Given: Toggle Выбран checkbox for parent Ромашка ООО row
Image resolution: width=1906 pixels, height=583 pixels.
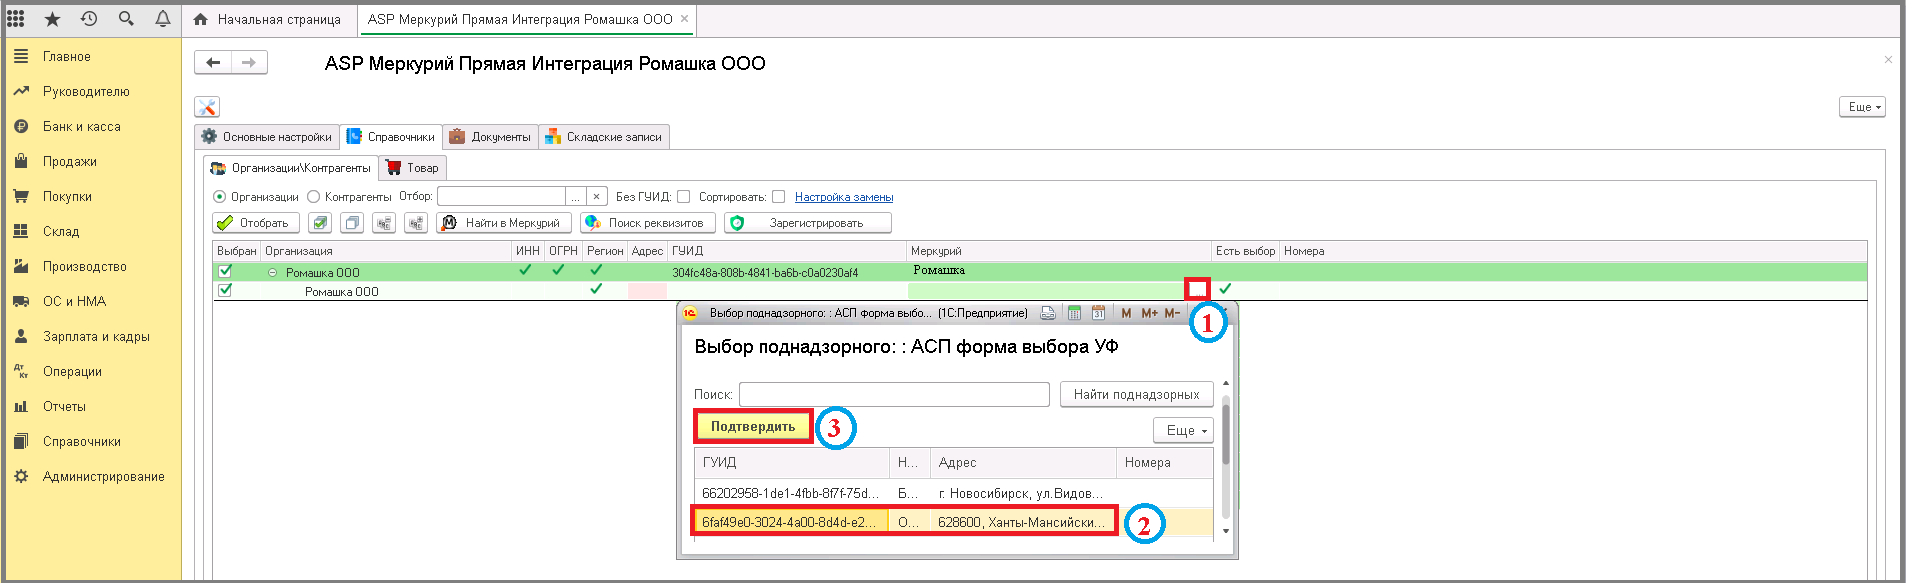Looking at the screenshot, I should click(x=225, y=271).
